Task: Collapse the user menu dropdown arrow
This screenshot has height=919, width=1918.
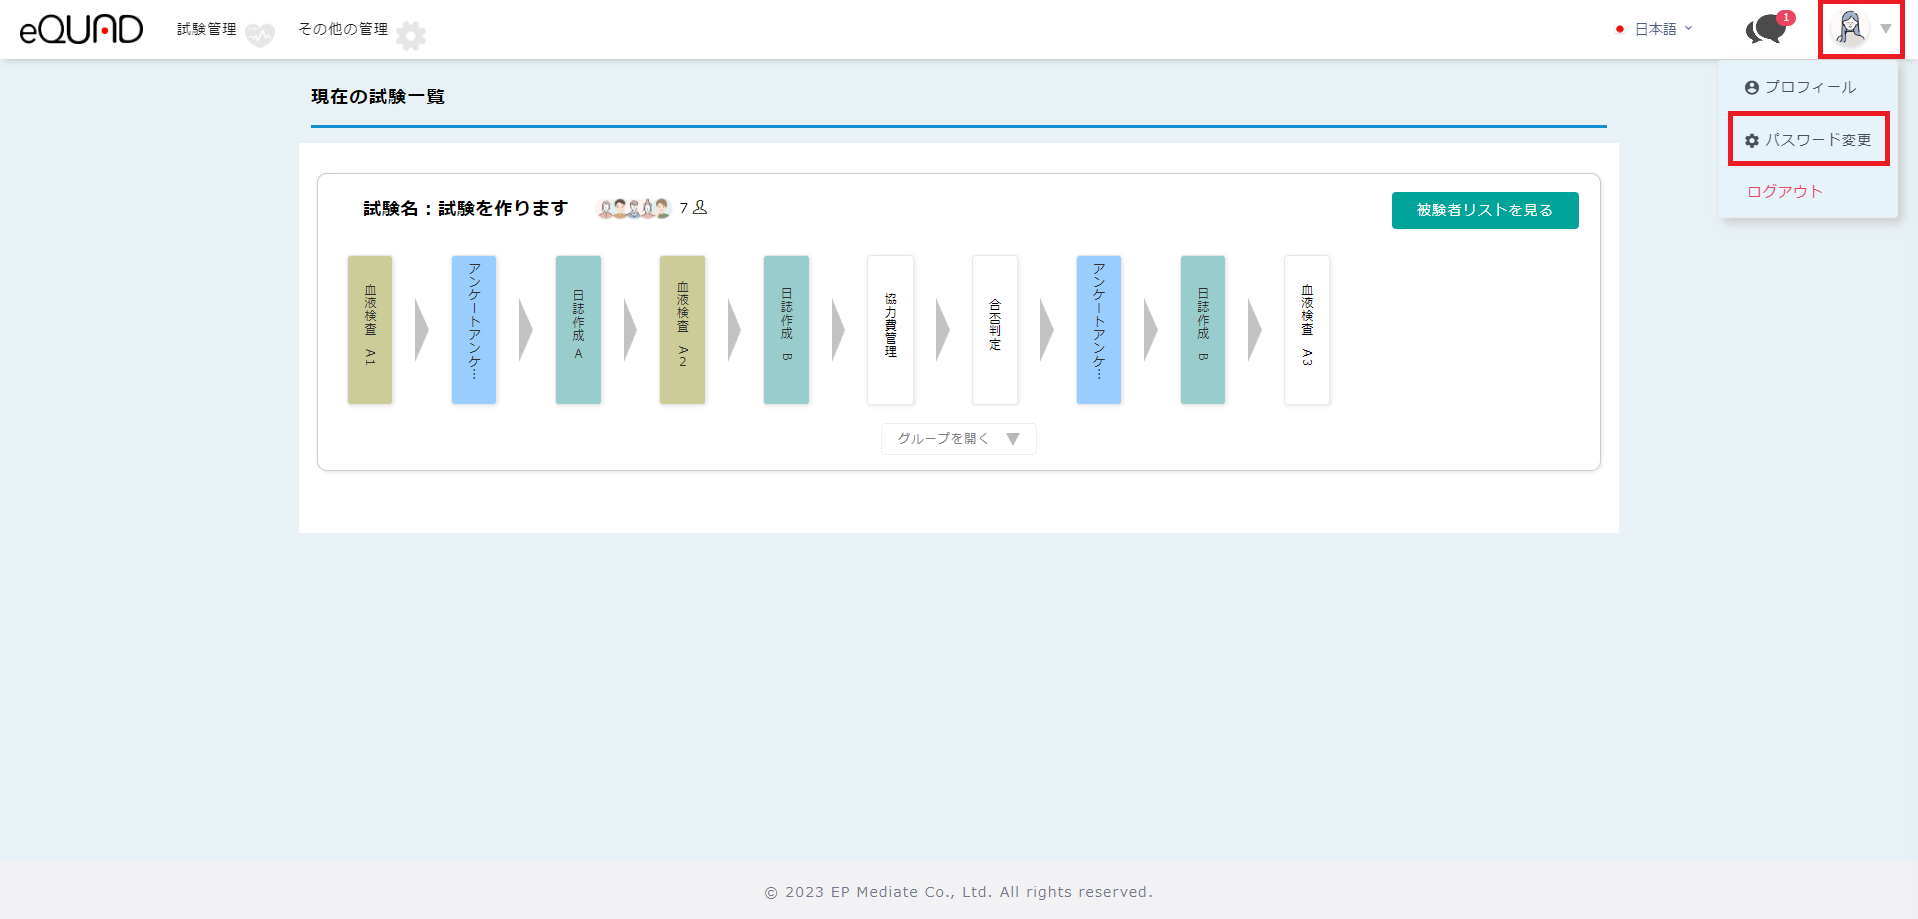Action: tap(1886, 29)
